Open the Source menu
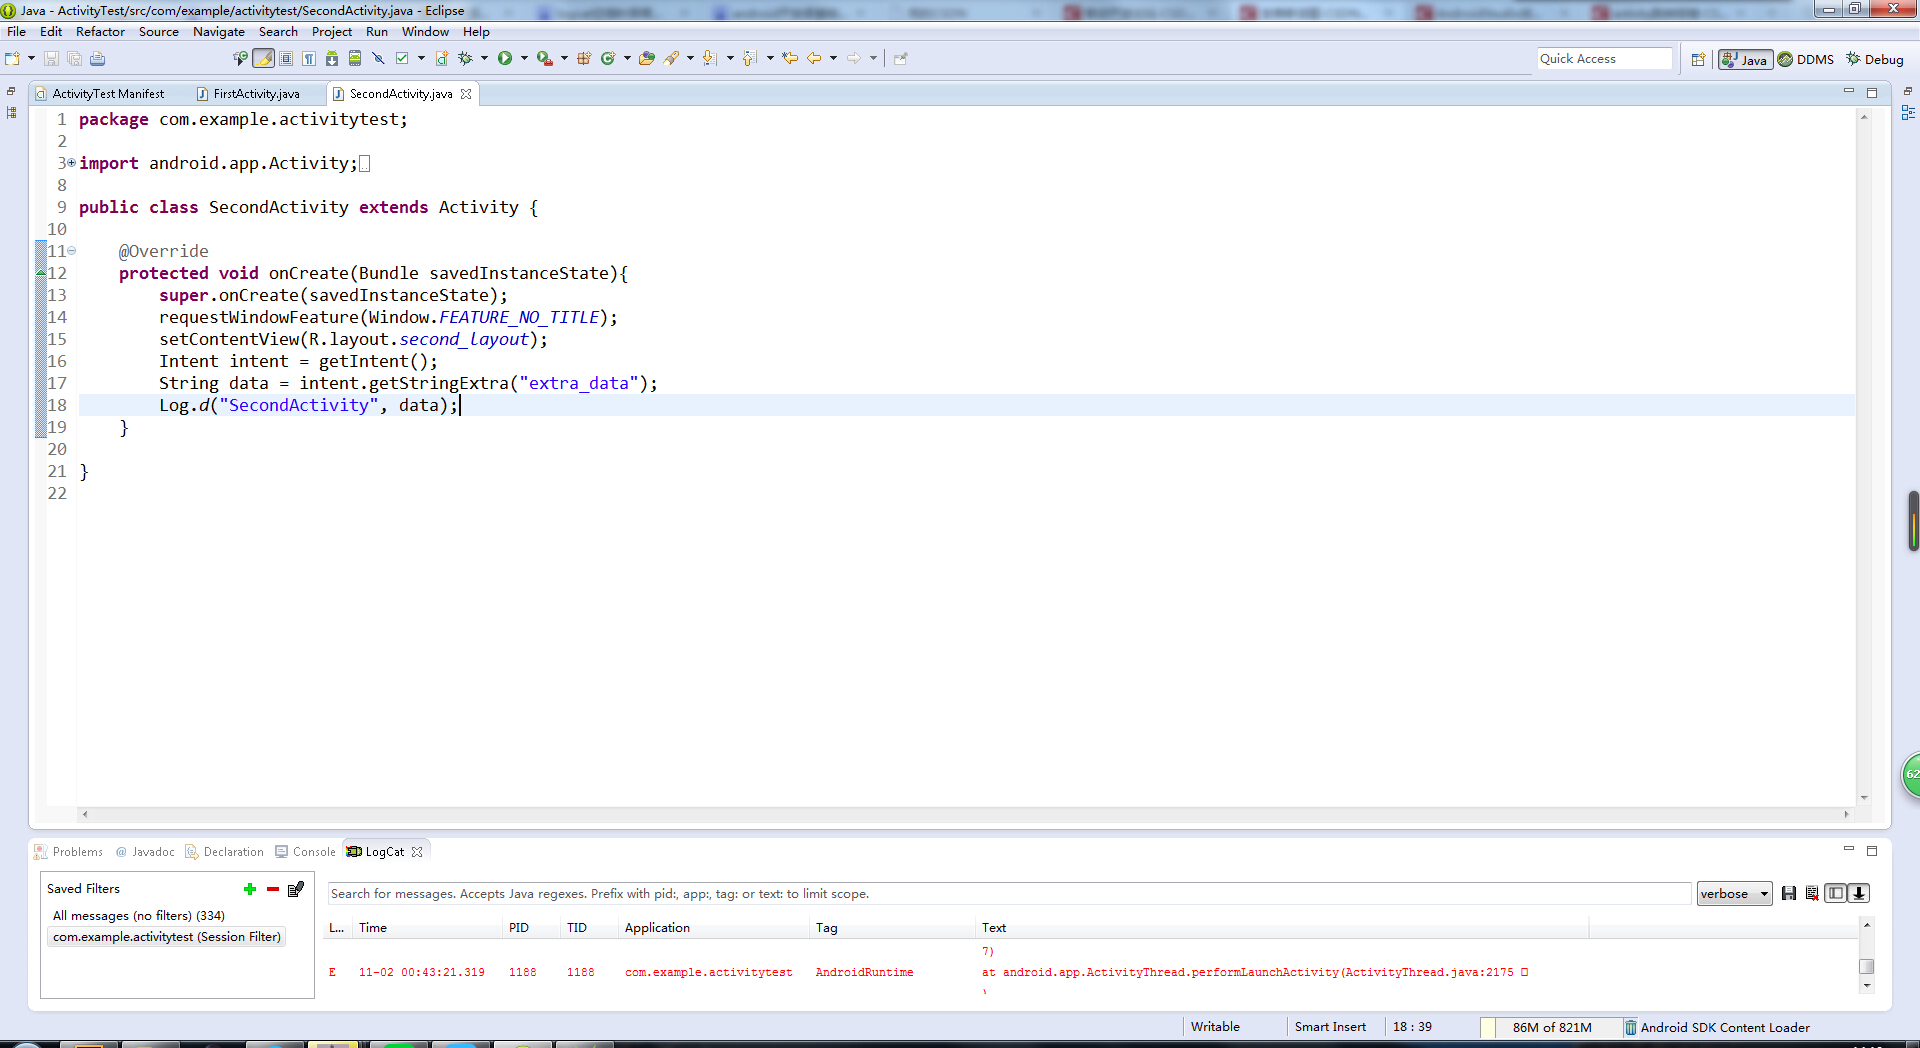Image resolution: width=1920 pixels, height=1048 pixels. pyautogui.click(x=159, y=32)
